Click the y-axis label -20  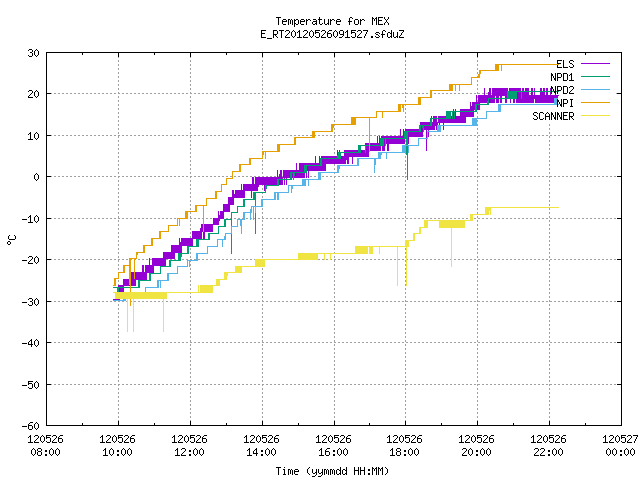[x=31, y=260]
